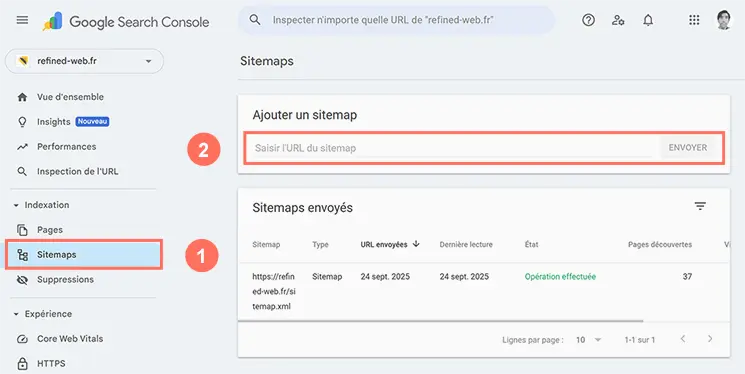Click the Nouveau badge next to Insights
745x374 pixels.
tap(93, 122)
